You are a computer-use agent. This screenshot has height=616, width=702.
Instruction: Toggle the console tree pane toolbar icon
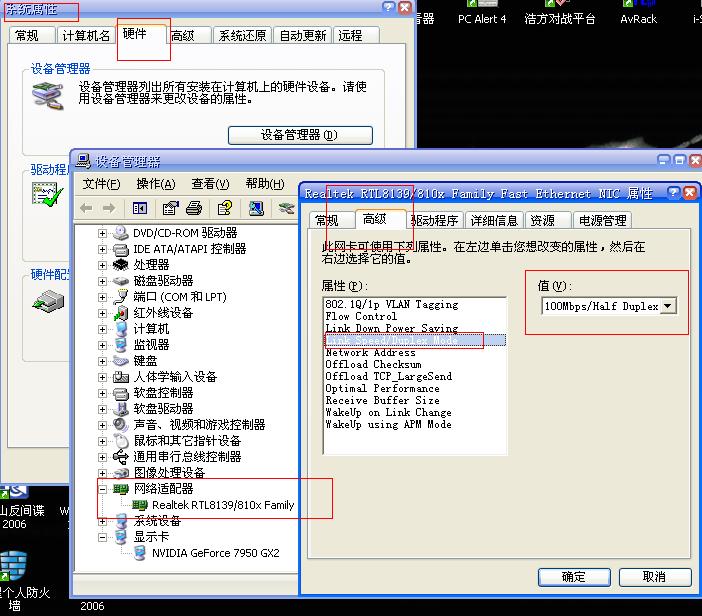[x=140, y=208]
